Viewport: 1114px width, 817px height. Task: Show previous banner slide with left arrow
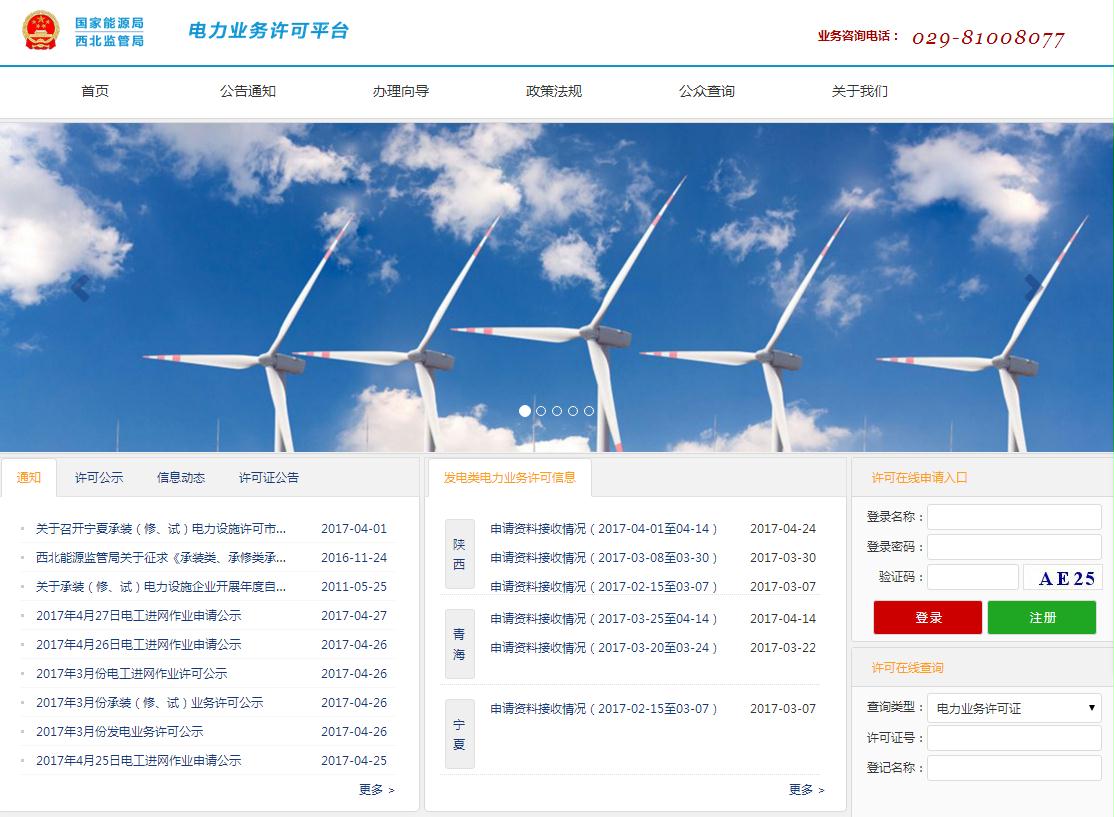80,288
